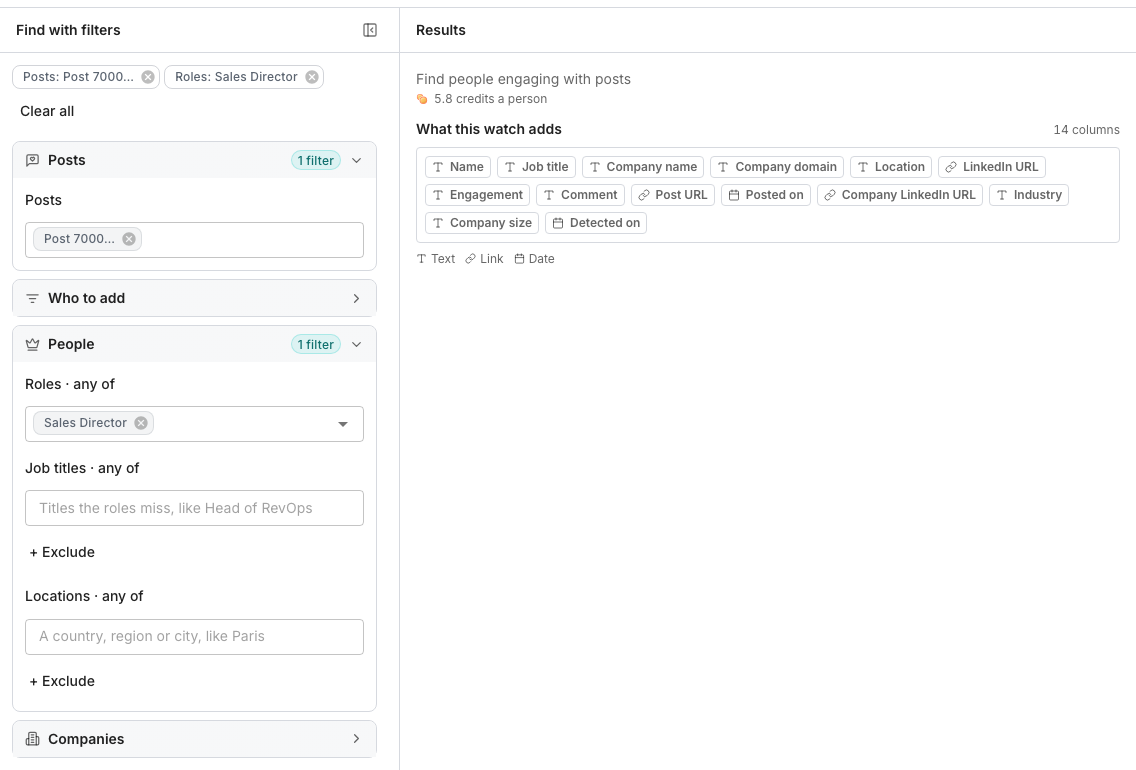Click the Results heading
The image size is (1136, 770).
click(x=440, y=30)
